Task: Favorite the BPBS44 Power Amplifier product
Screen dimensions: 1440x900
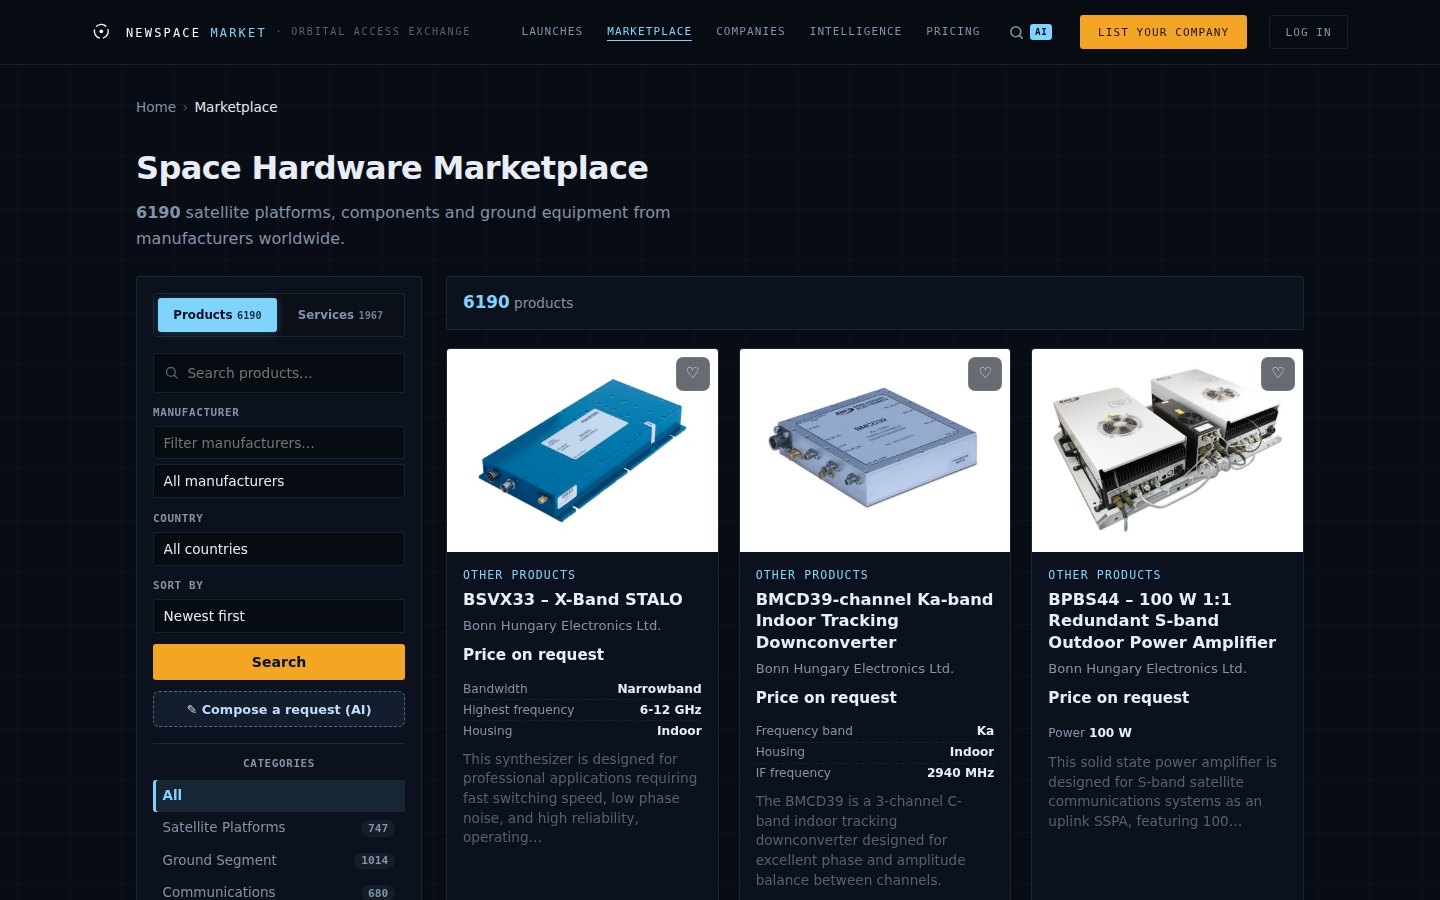Action: click(1278, 374)
